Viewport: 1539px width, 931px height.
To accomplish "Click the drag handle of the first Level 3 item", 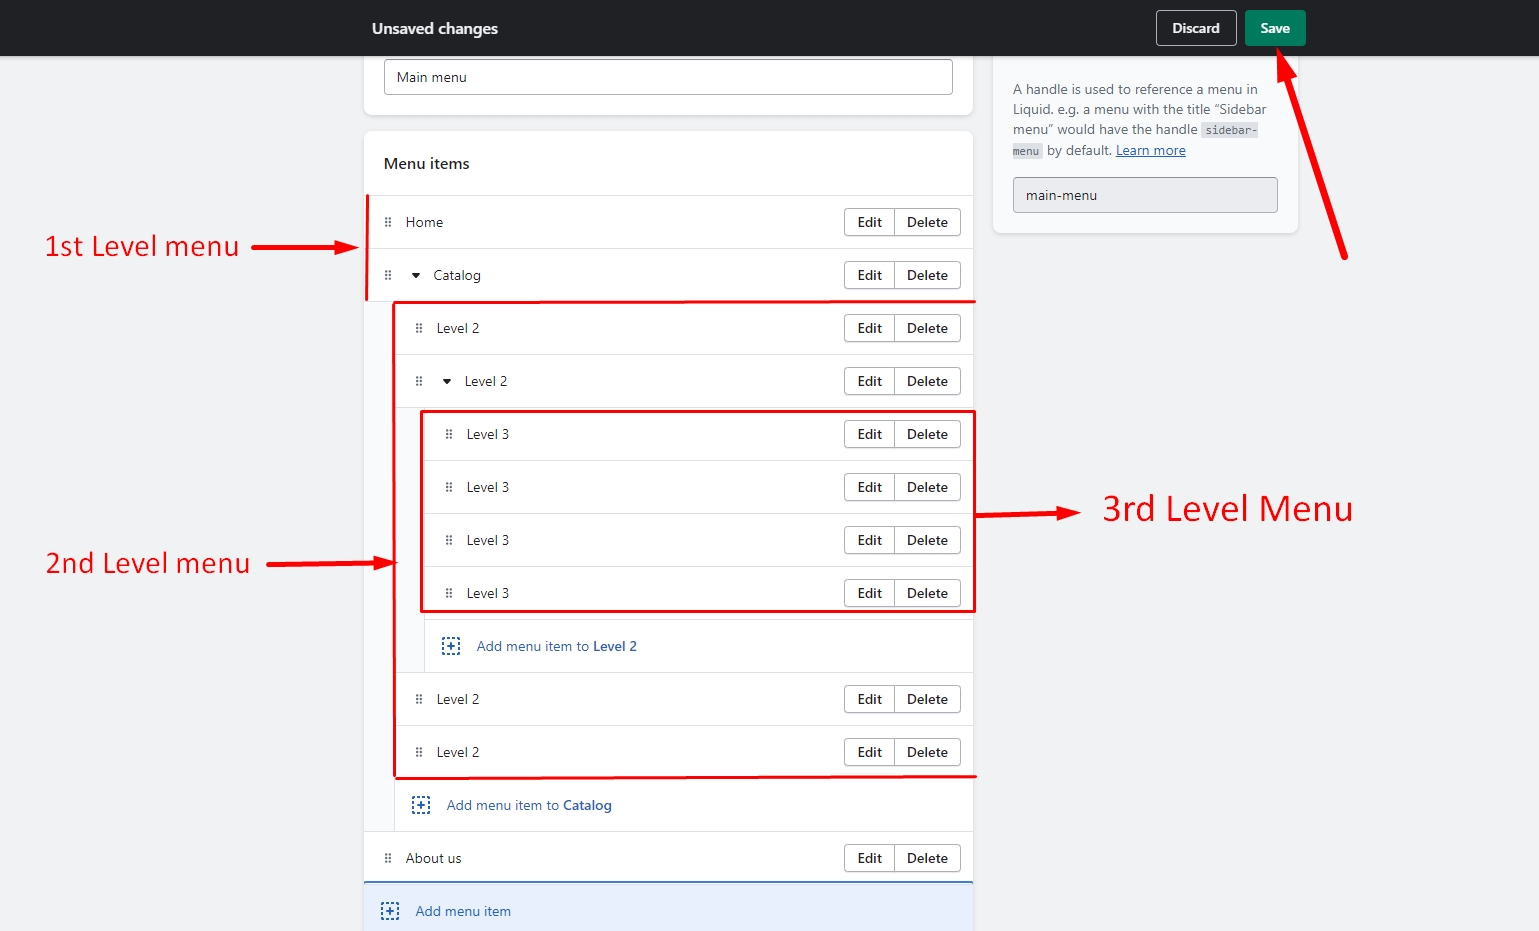I will (449, 434).
